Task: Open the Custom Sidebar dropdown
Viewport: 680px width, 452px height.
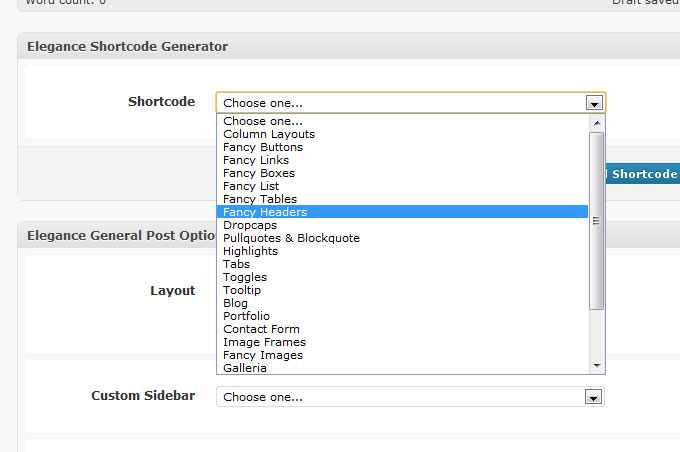Action: click(410, 397)
